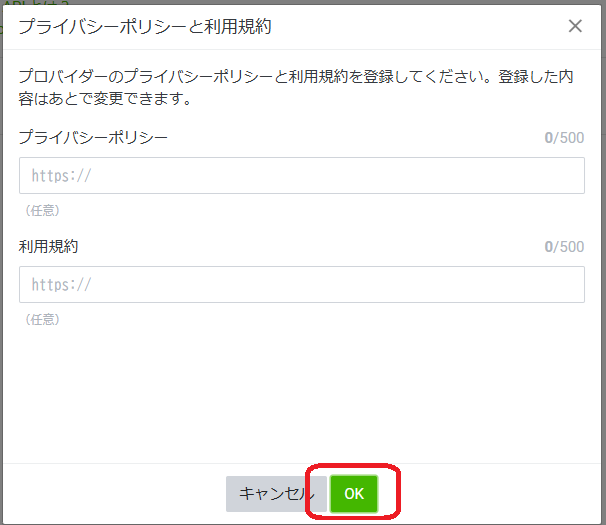606x525 pixels.
Task: Click the empty dialog area above the footer
Action: coord(301,394)
